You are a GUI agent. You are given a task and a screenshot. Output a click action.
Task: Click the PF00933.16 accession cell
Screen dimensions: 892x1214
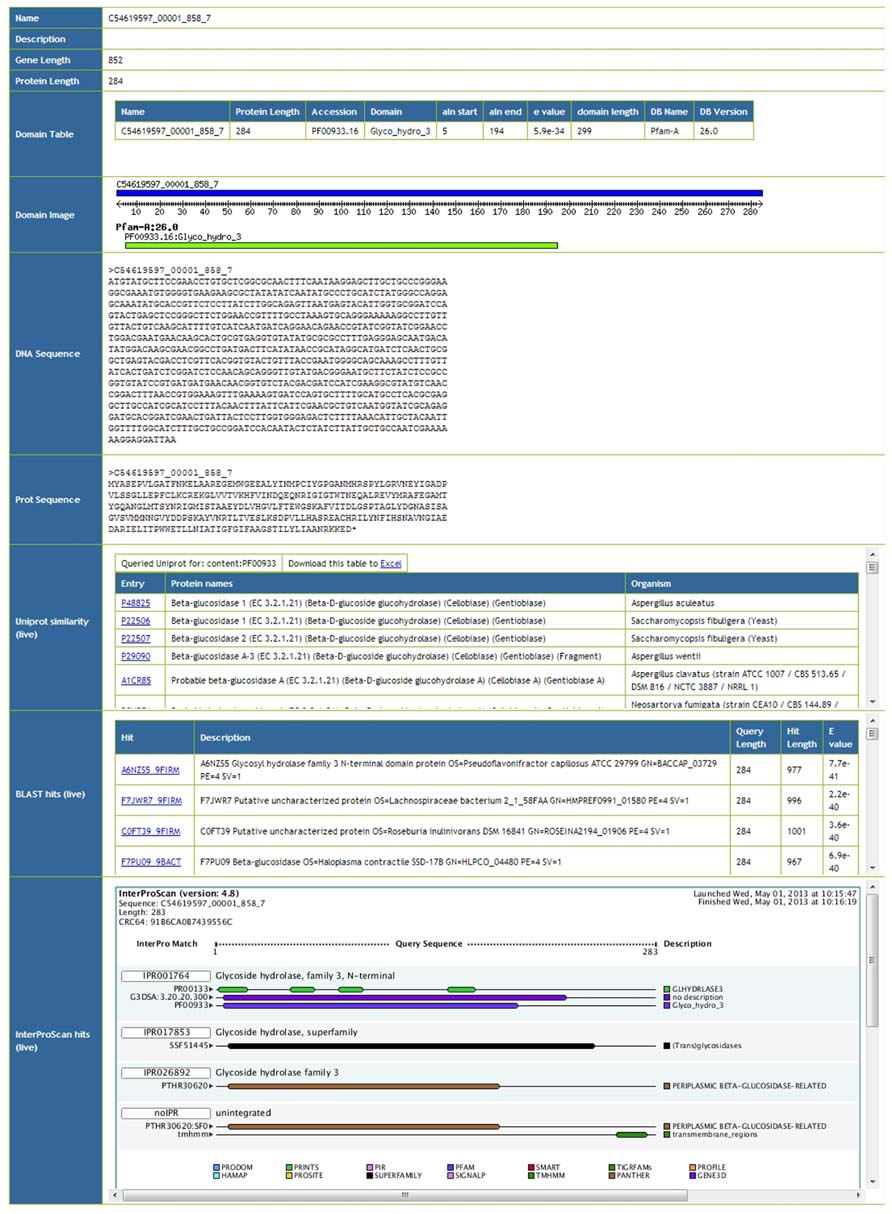[333, 130]
